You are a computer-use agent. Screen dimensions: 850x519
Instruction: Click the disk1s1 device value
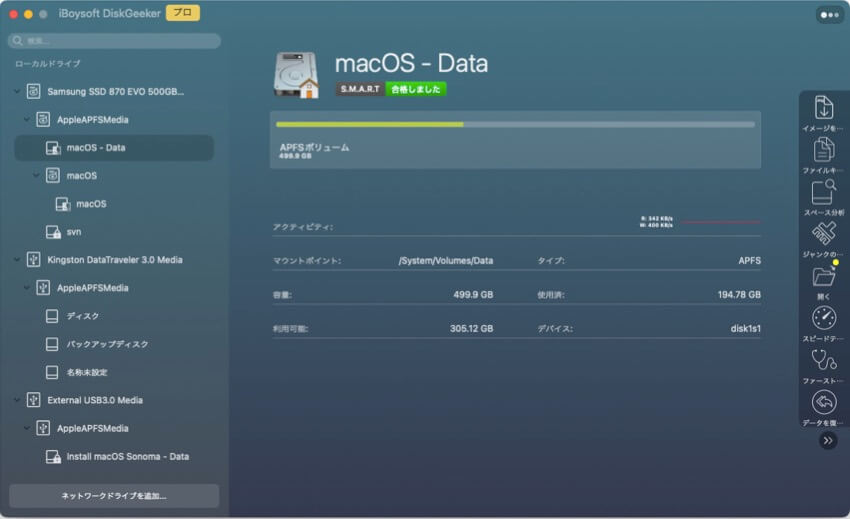coord(745,329)
